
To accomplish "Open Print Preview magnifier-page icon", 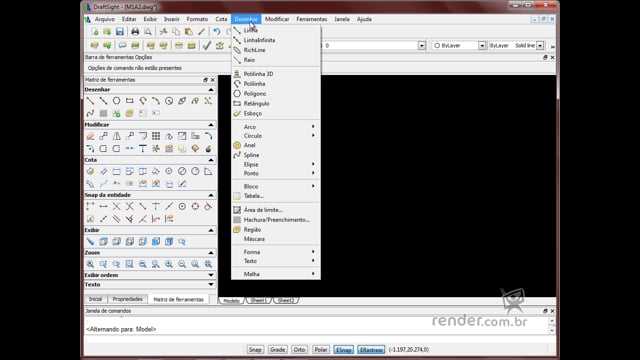I will pos(148,32).
